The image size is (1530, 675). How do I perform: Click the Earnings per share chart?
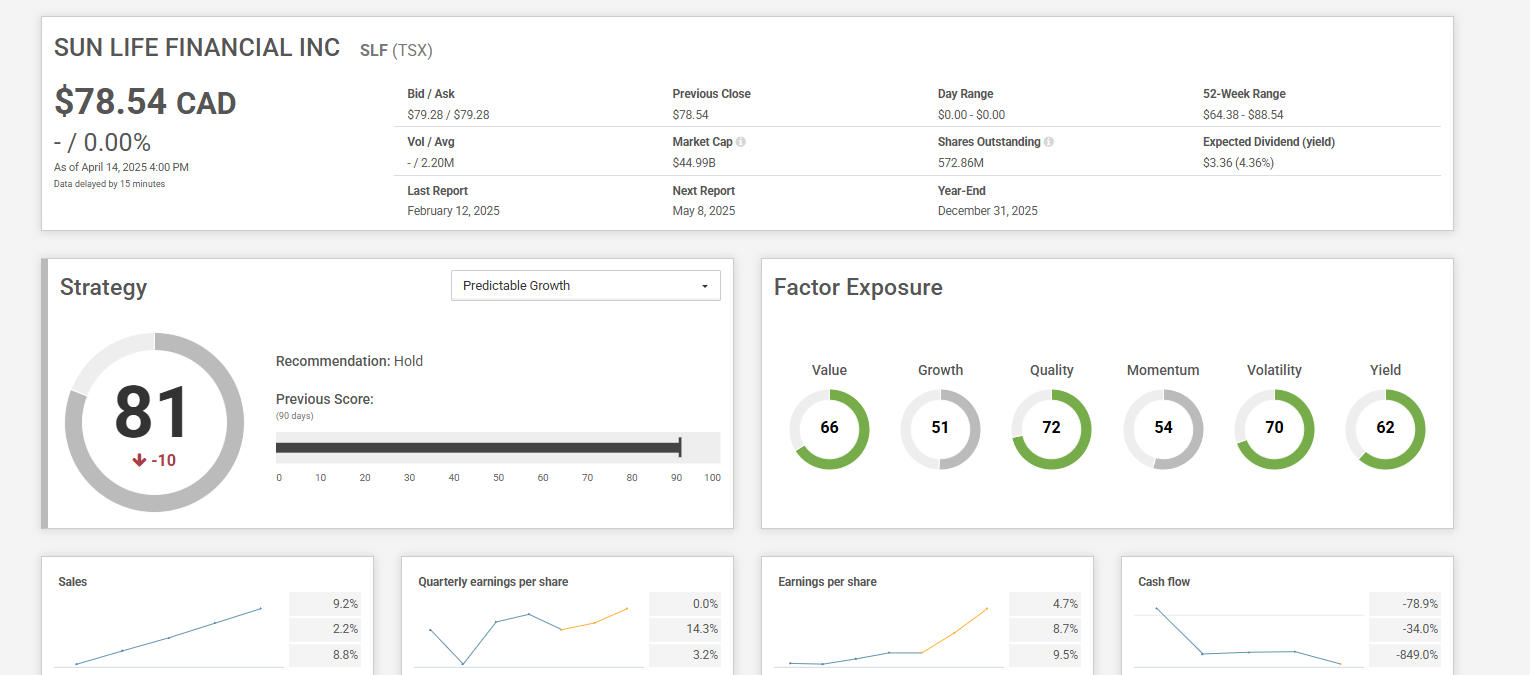(888, 636)
